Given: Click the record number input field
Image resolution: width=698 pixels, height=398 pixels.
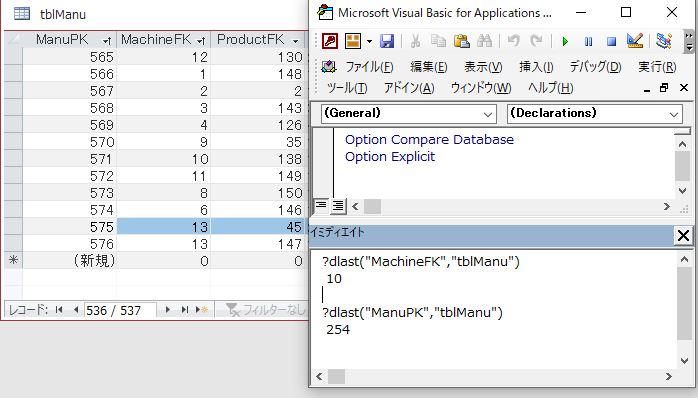Looking at the screenshot, I should tap(120, 310).
